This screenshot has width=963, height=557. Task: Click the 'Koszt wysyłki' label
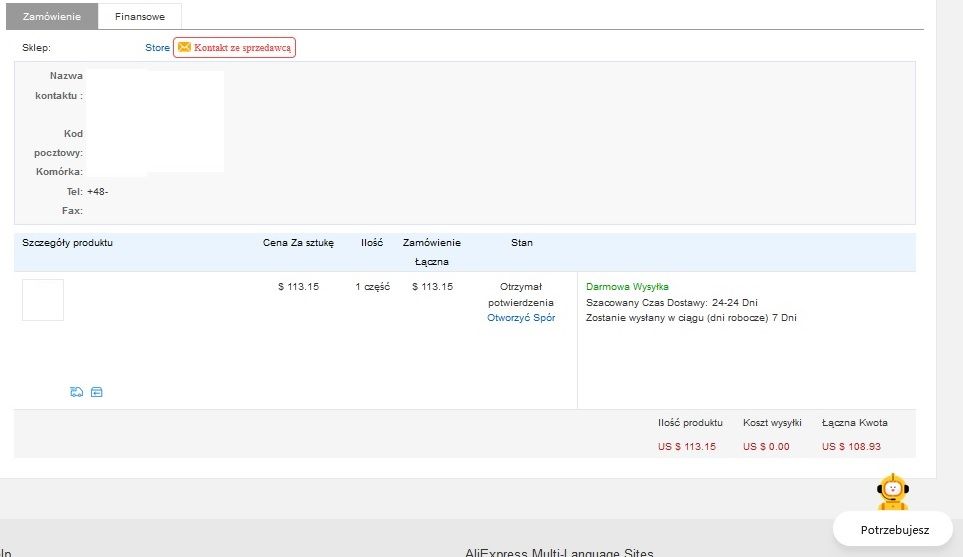(x=772, y=423)
